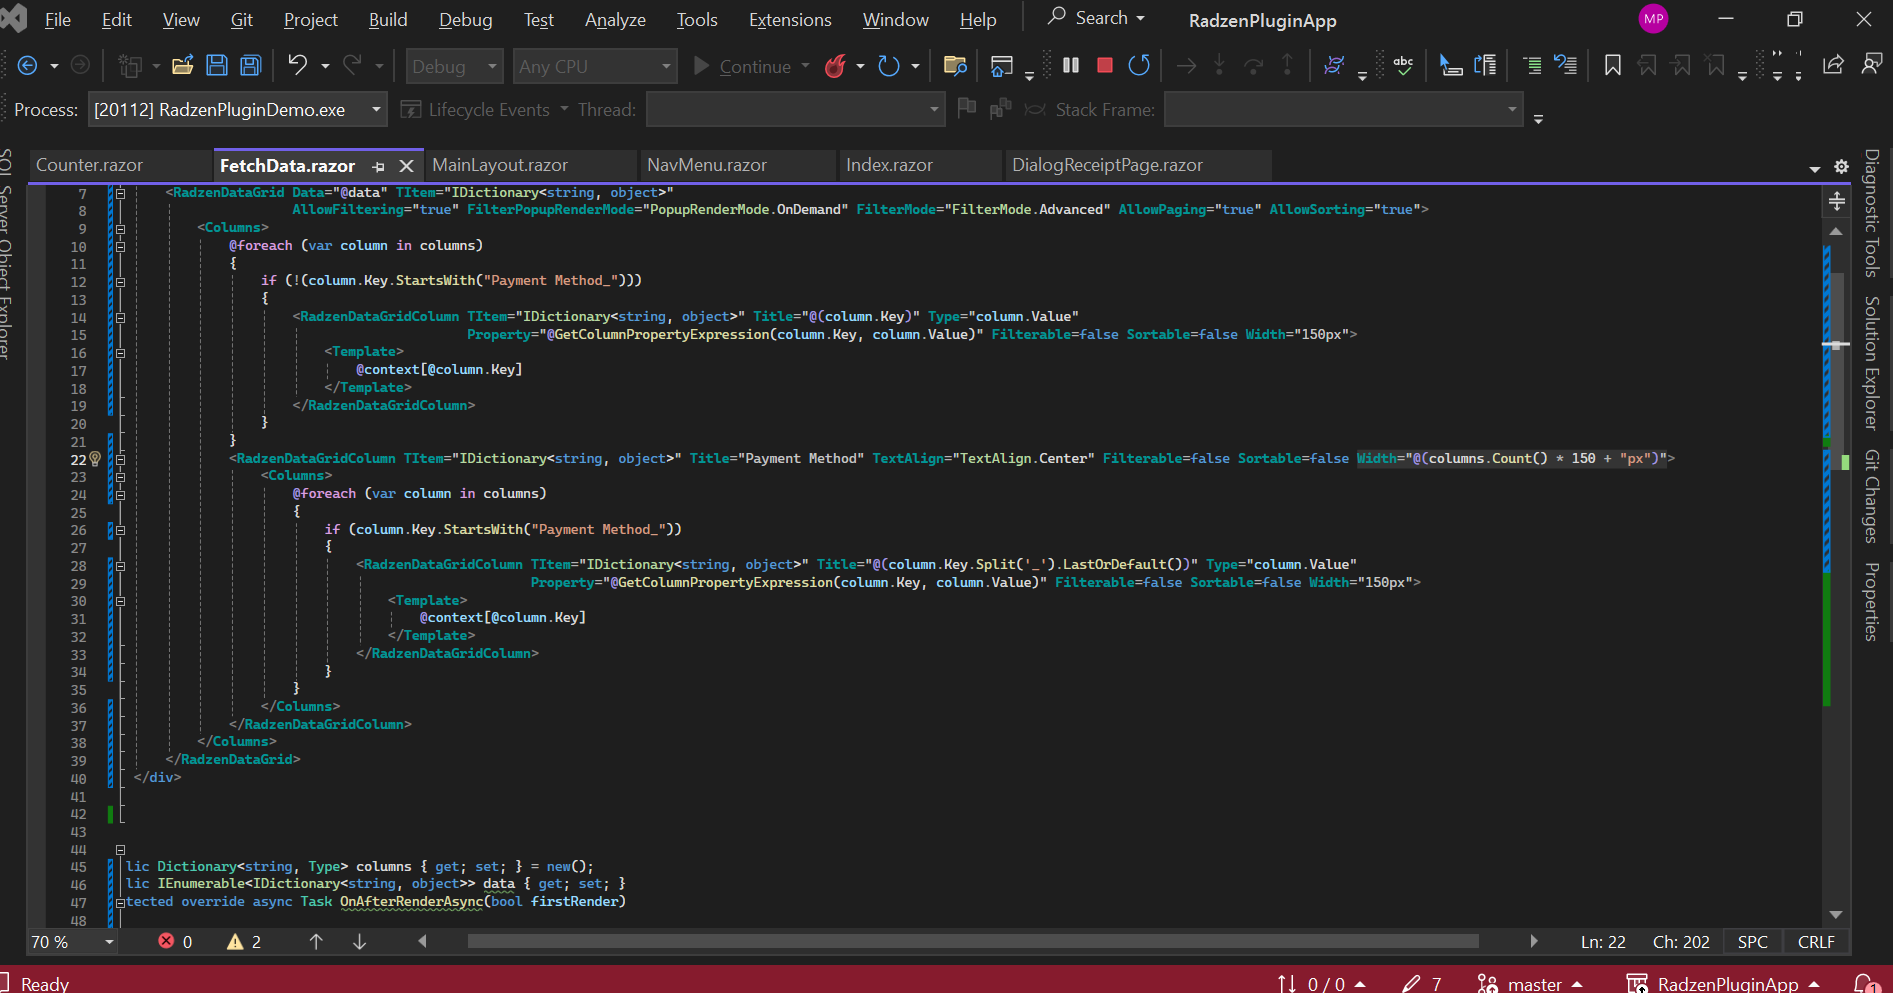Click the Send Feedback person icon
Screen dimensions: 1893x993
[1871, 64]
